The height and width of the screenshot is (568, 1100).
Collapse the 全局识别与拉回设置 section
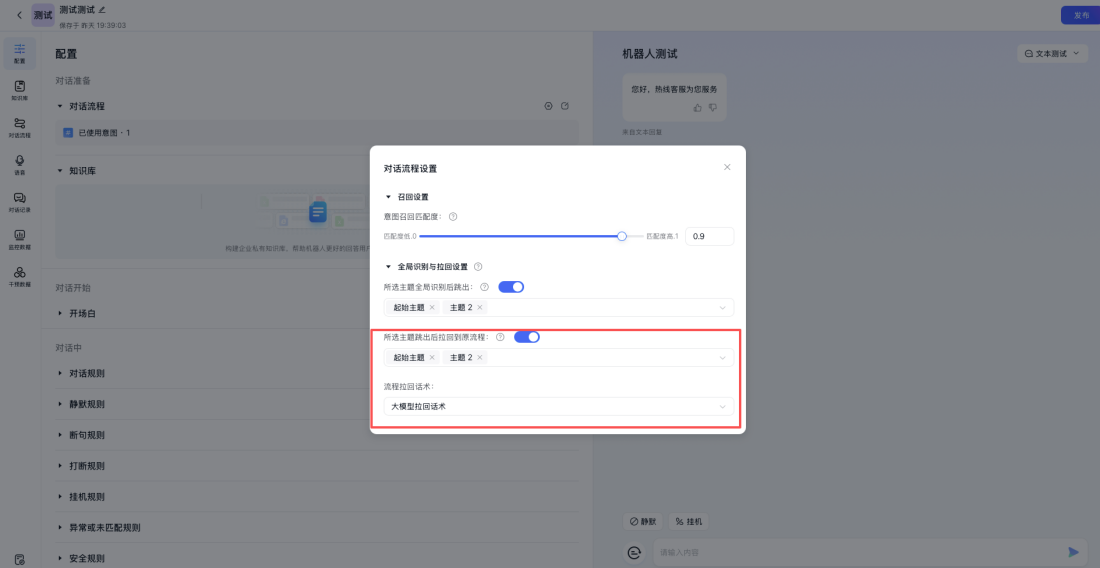pos(388,266)
